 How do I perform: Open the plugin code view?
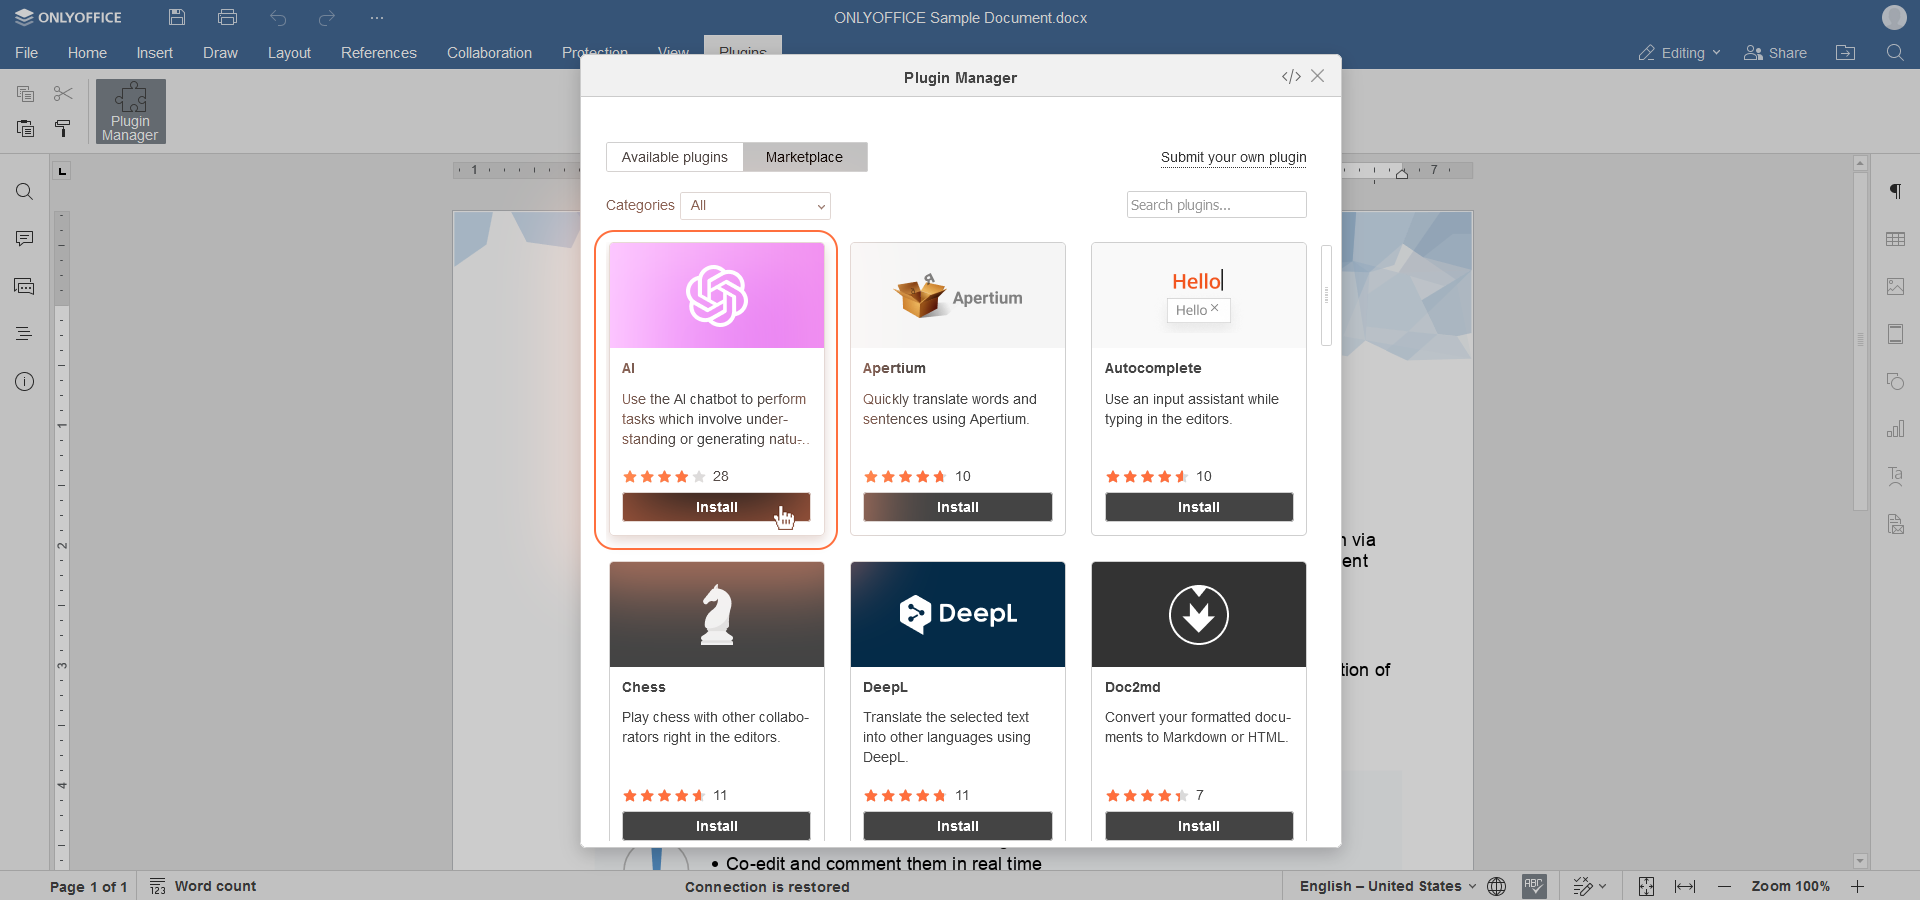tap(1290, 76)
